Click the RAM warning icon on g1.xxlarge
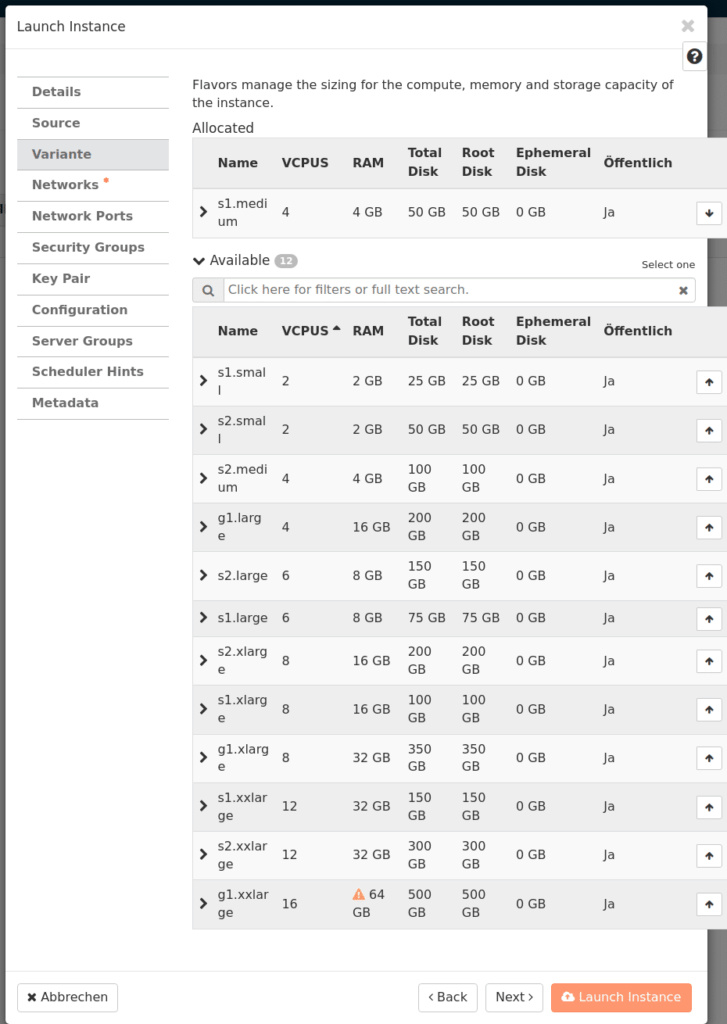 tap(358, 895)
